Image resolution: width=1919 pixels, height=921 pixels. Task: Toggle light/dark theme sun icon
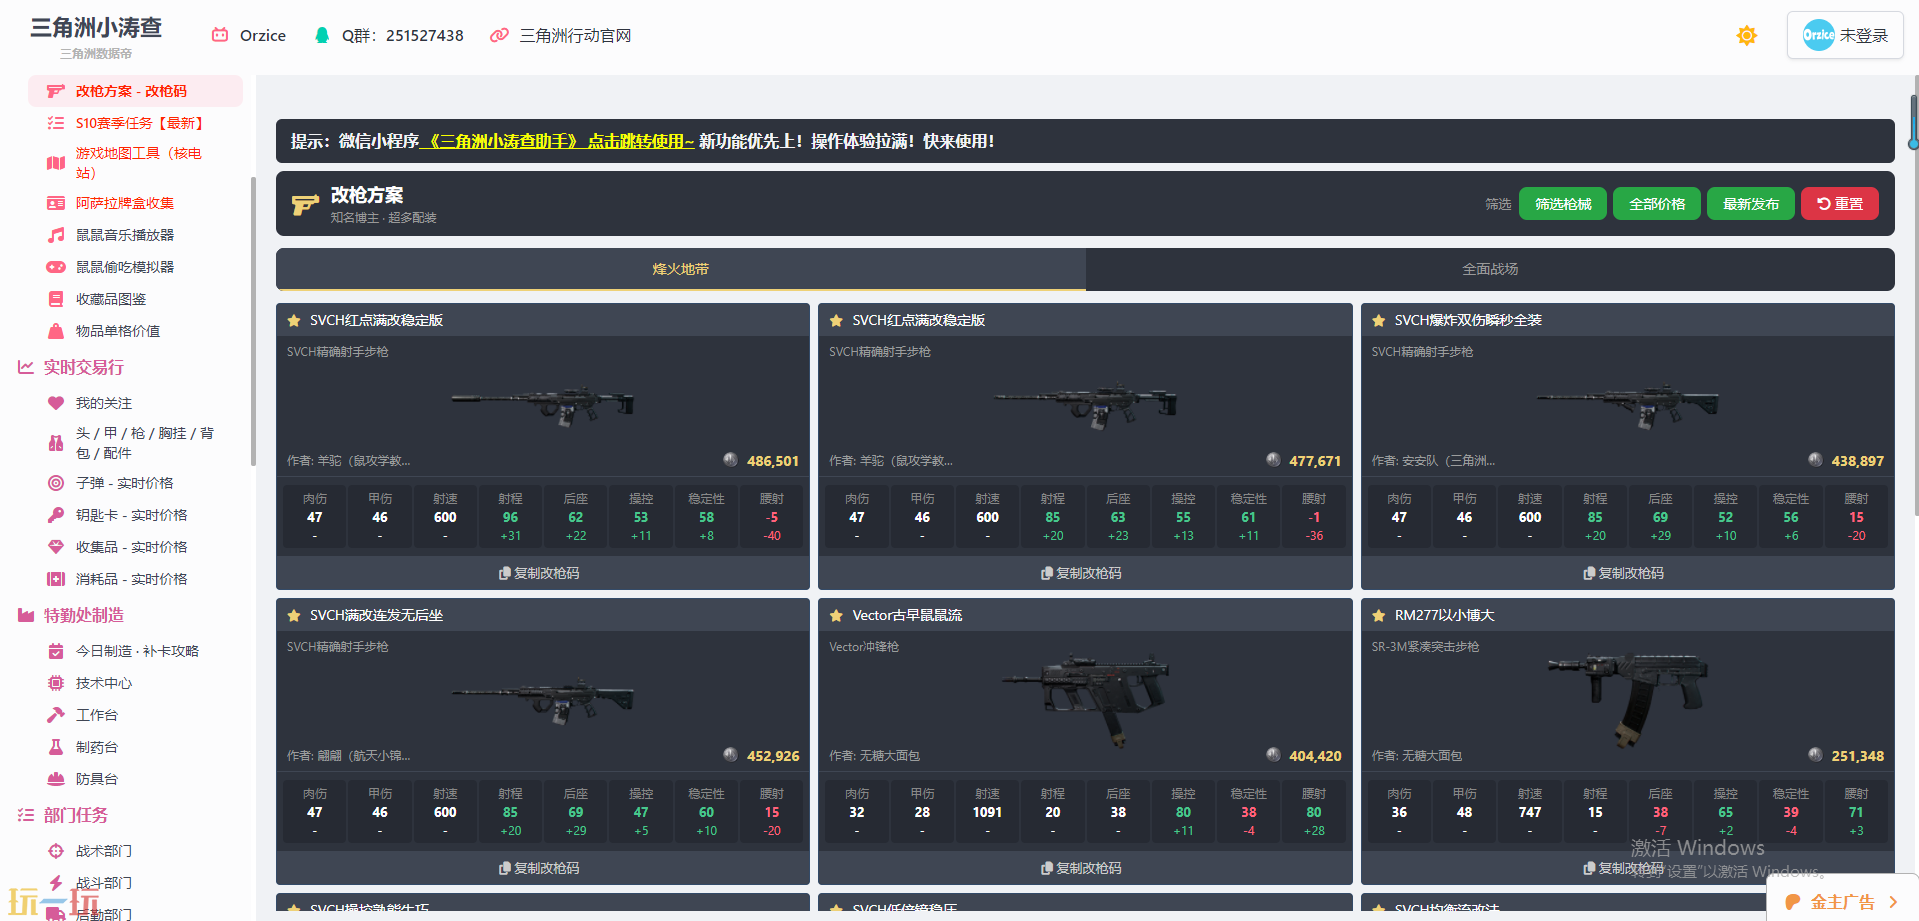pos(1747,36)
